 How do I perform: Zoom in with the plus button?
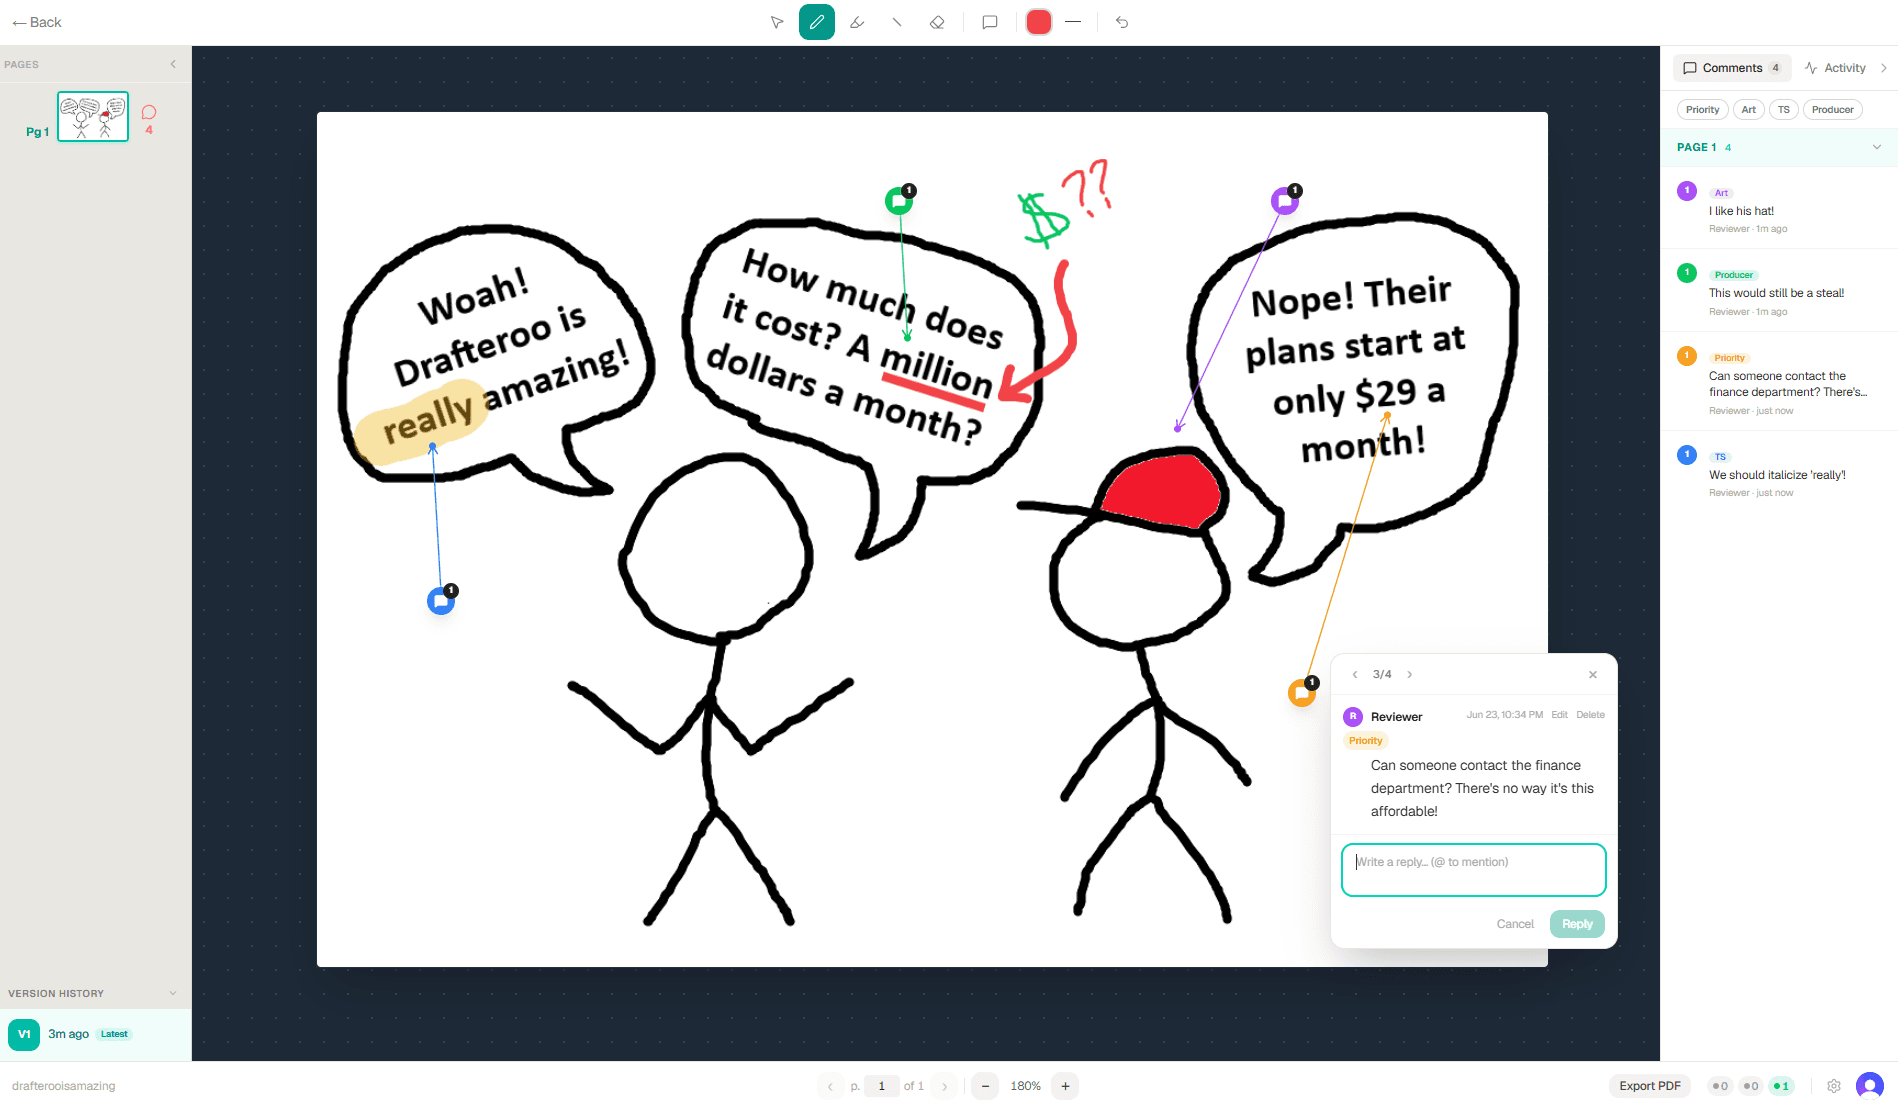[1065, 1086]
